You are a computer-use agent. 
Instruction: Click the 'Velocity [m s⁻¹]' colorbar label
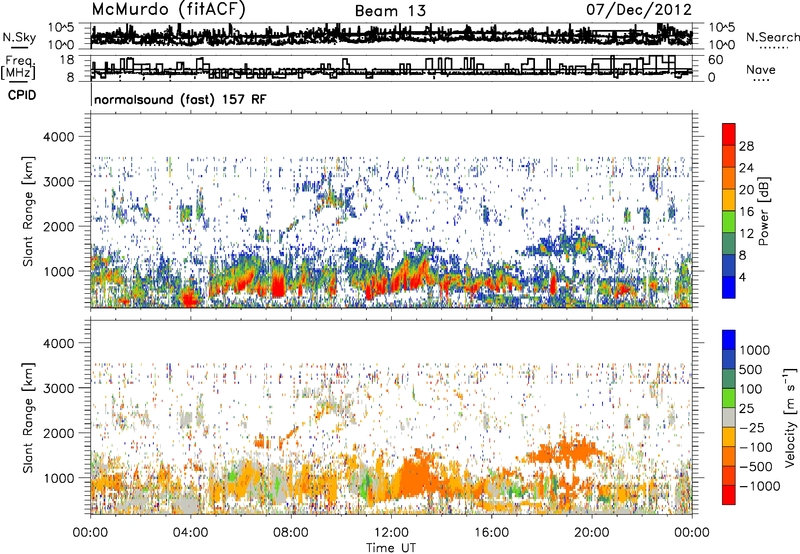(x=790, y=417)
